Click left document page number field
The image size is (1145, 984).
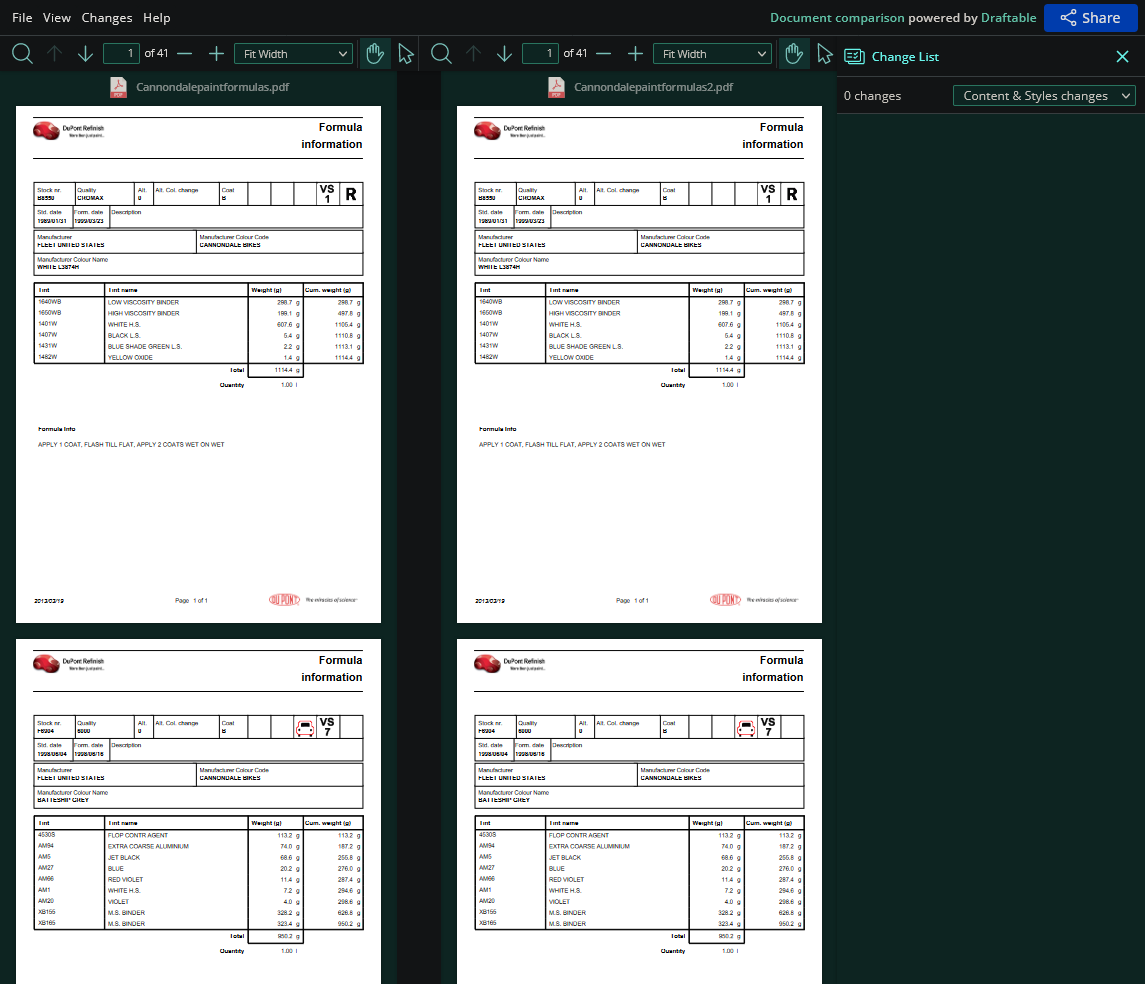pyautogui.click(x=121, y=53)
